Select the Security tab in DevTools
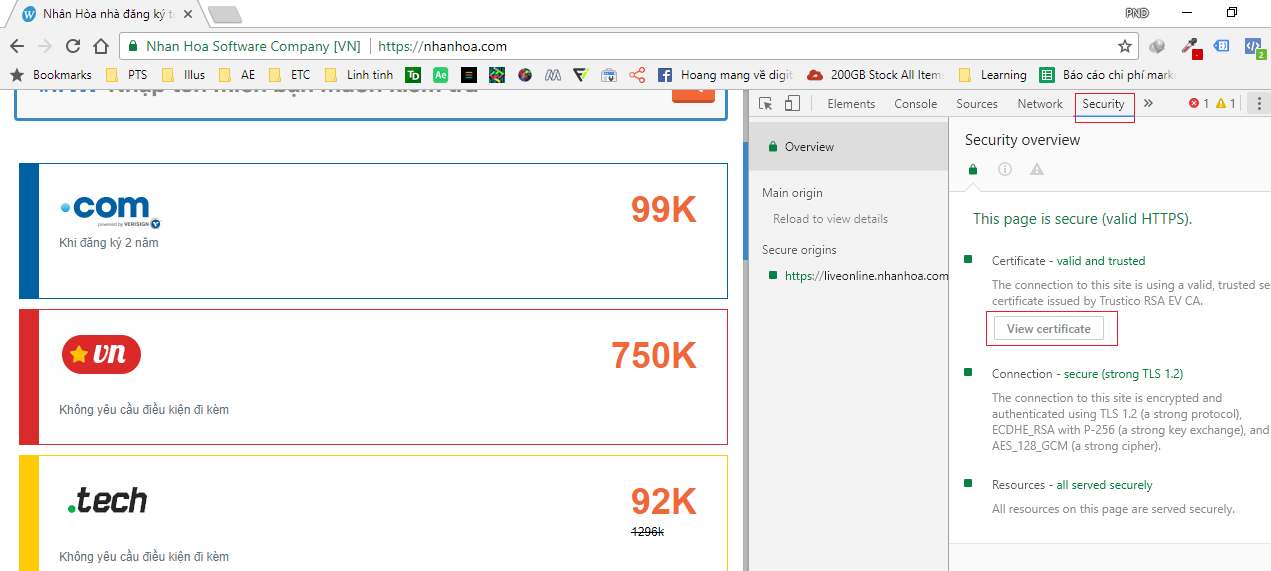 1104,104
